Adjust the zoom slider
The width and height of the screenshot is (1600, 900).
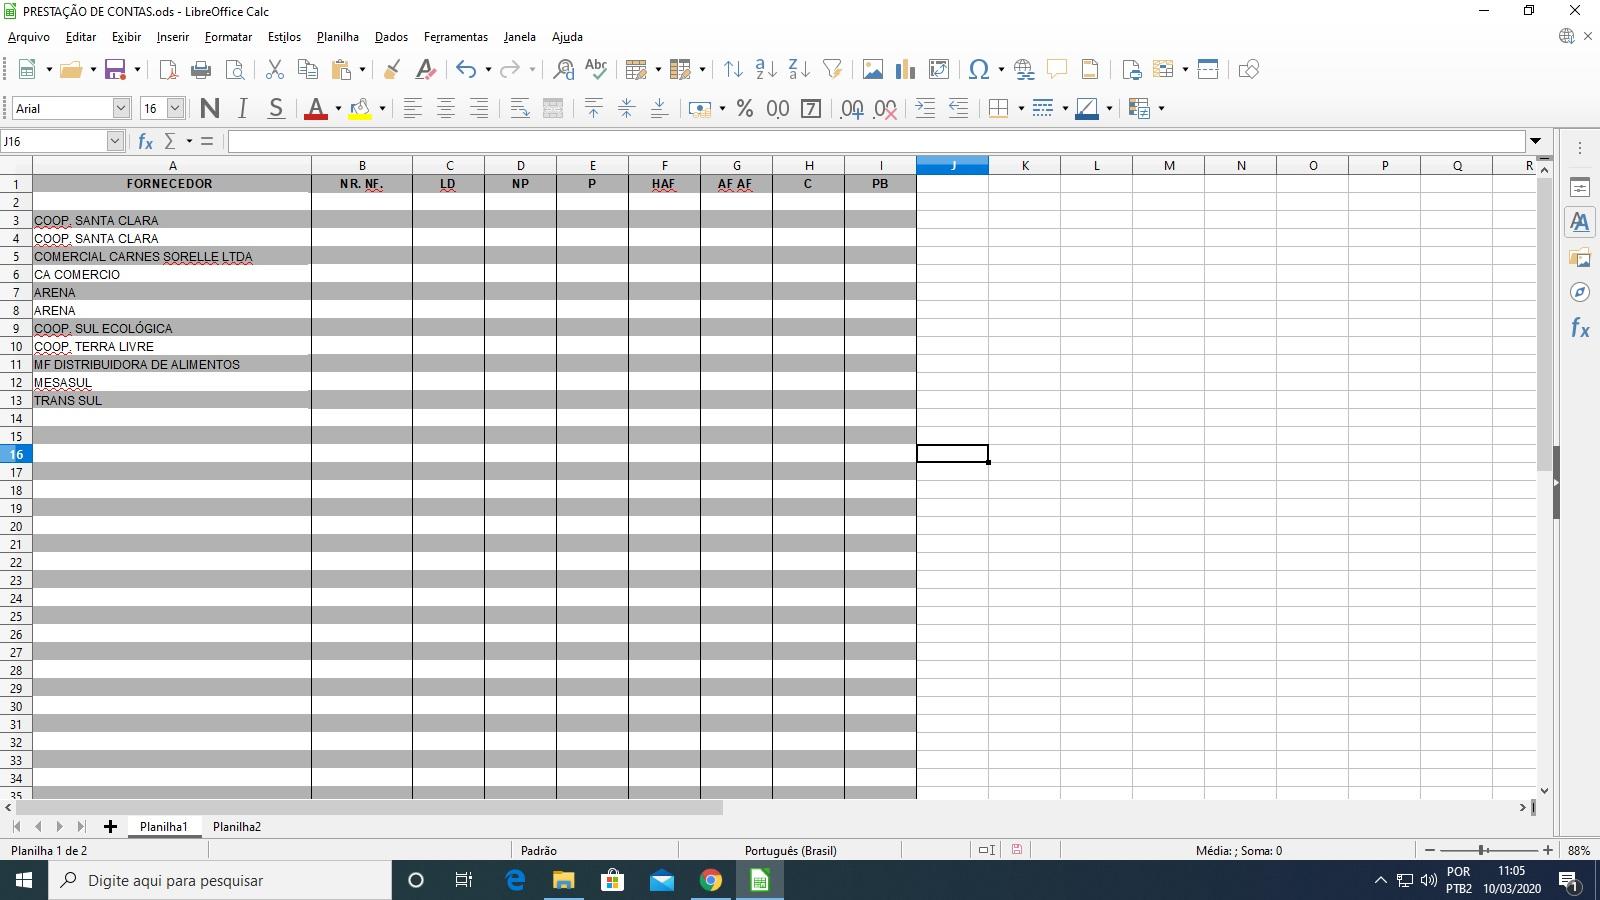click(x=1483, y=850)
